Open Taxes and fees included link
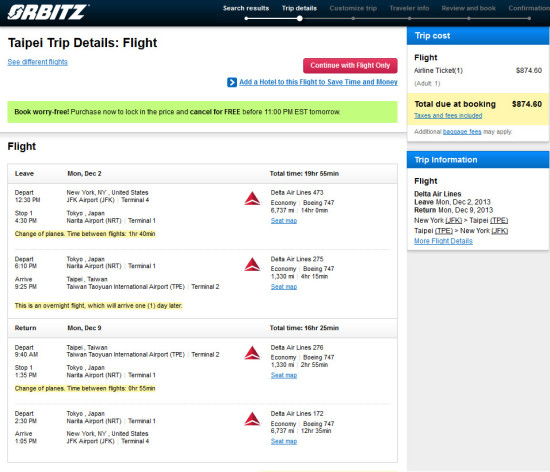The width and height of the screenshot is (550, 472). tap(448, 116)
